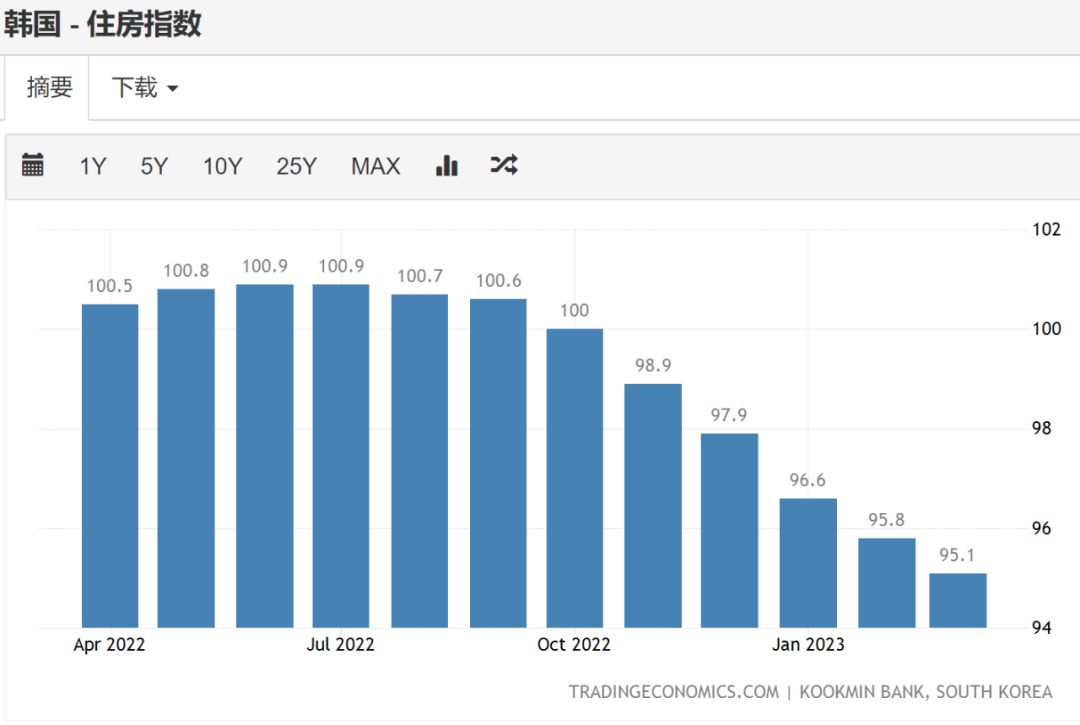The height and width of the screenshot is (725, 1080).
Task: Select the 1Y time range
Action: pyautogui.click(x=93, y=166)
